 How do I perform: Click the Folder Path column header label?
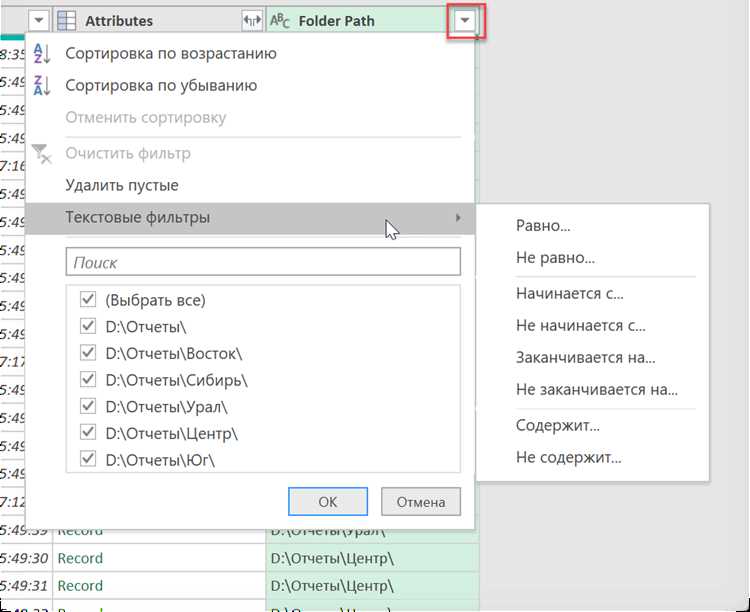pos(336,21)
